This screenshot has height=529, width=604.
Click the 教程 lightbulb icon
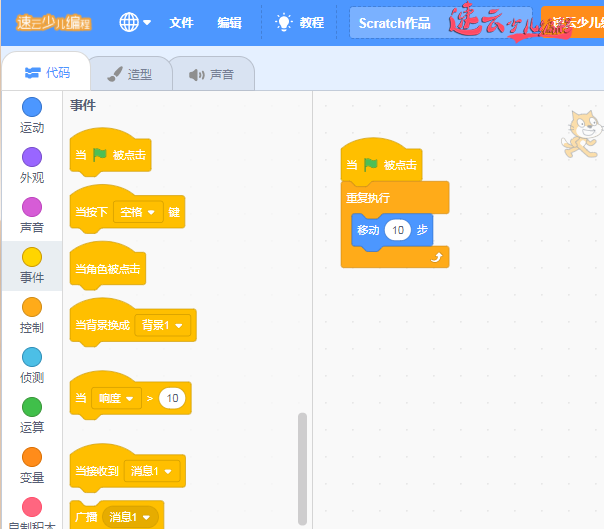pyautogui.click(x=285, y=22)
